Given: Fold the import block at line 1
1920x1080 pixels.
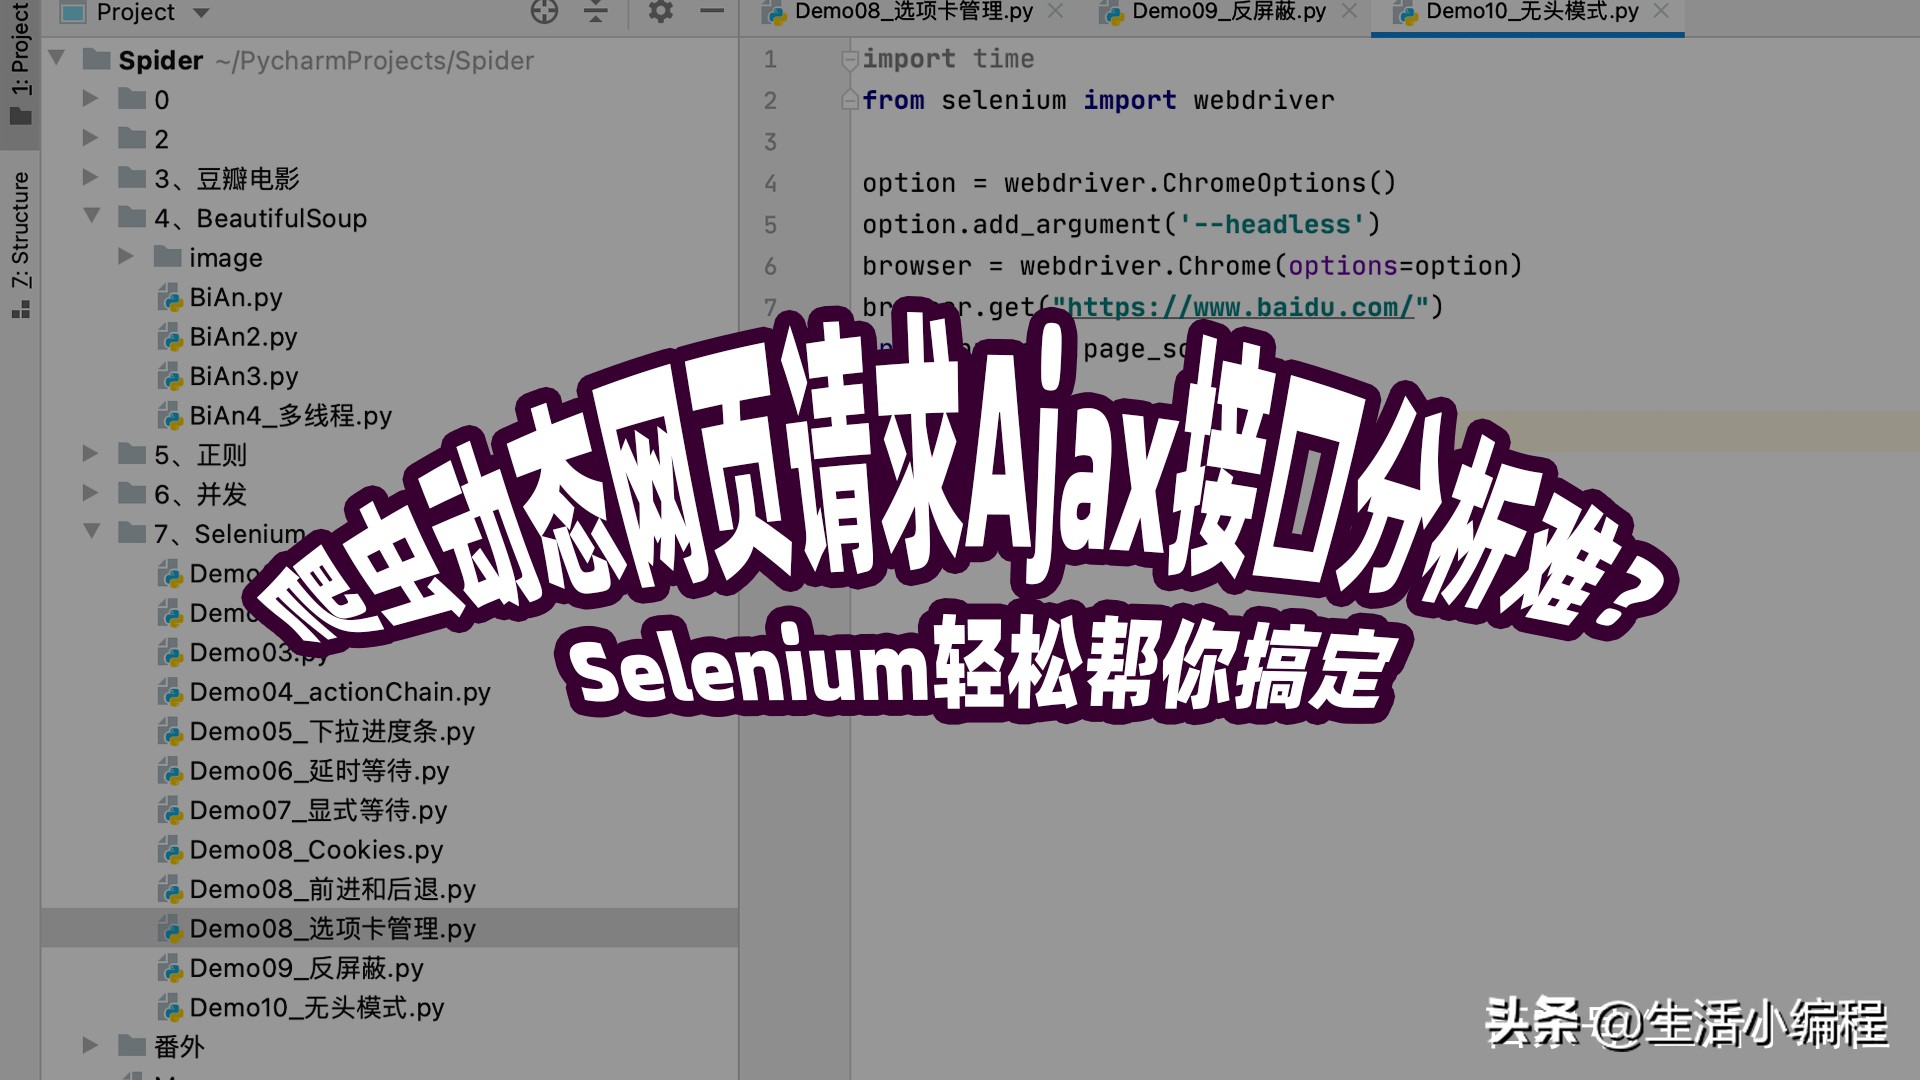Looking at the screenshot, I should coord(849,60).
